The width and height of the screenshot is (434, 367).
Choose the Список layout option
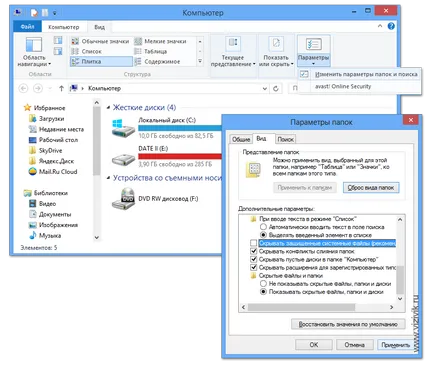(x=87, y=51)
